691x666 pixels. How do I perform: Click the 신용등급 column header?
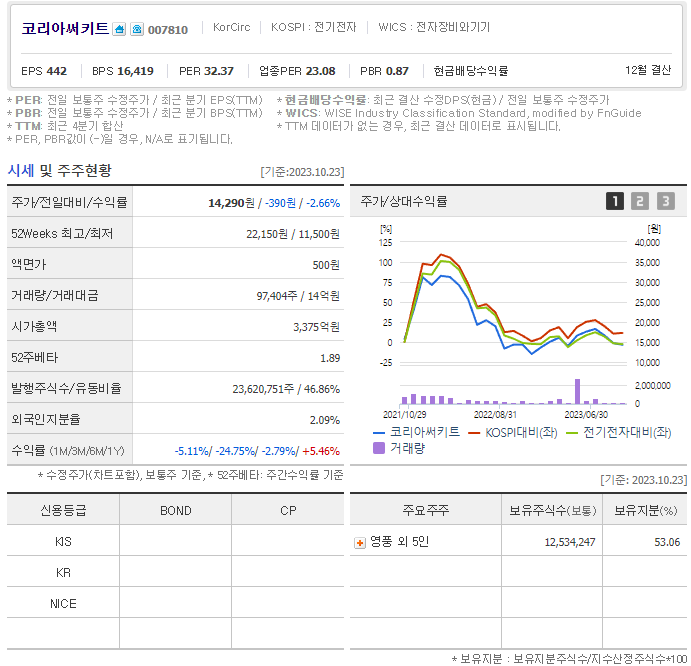(63, 510)
